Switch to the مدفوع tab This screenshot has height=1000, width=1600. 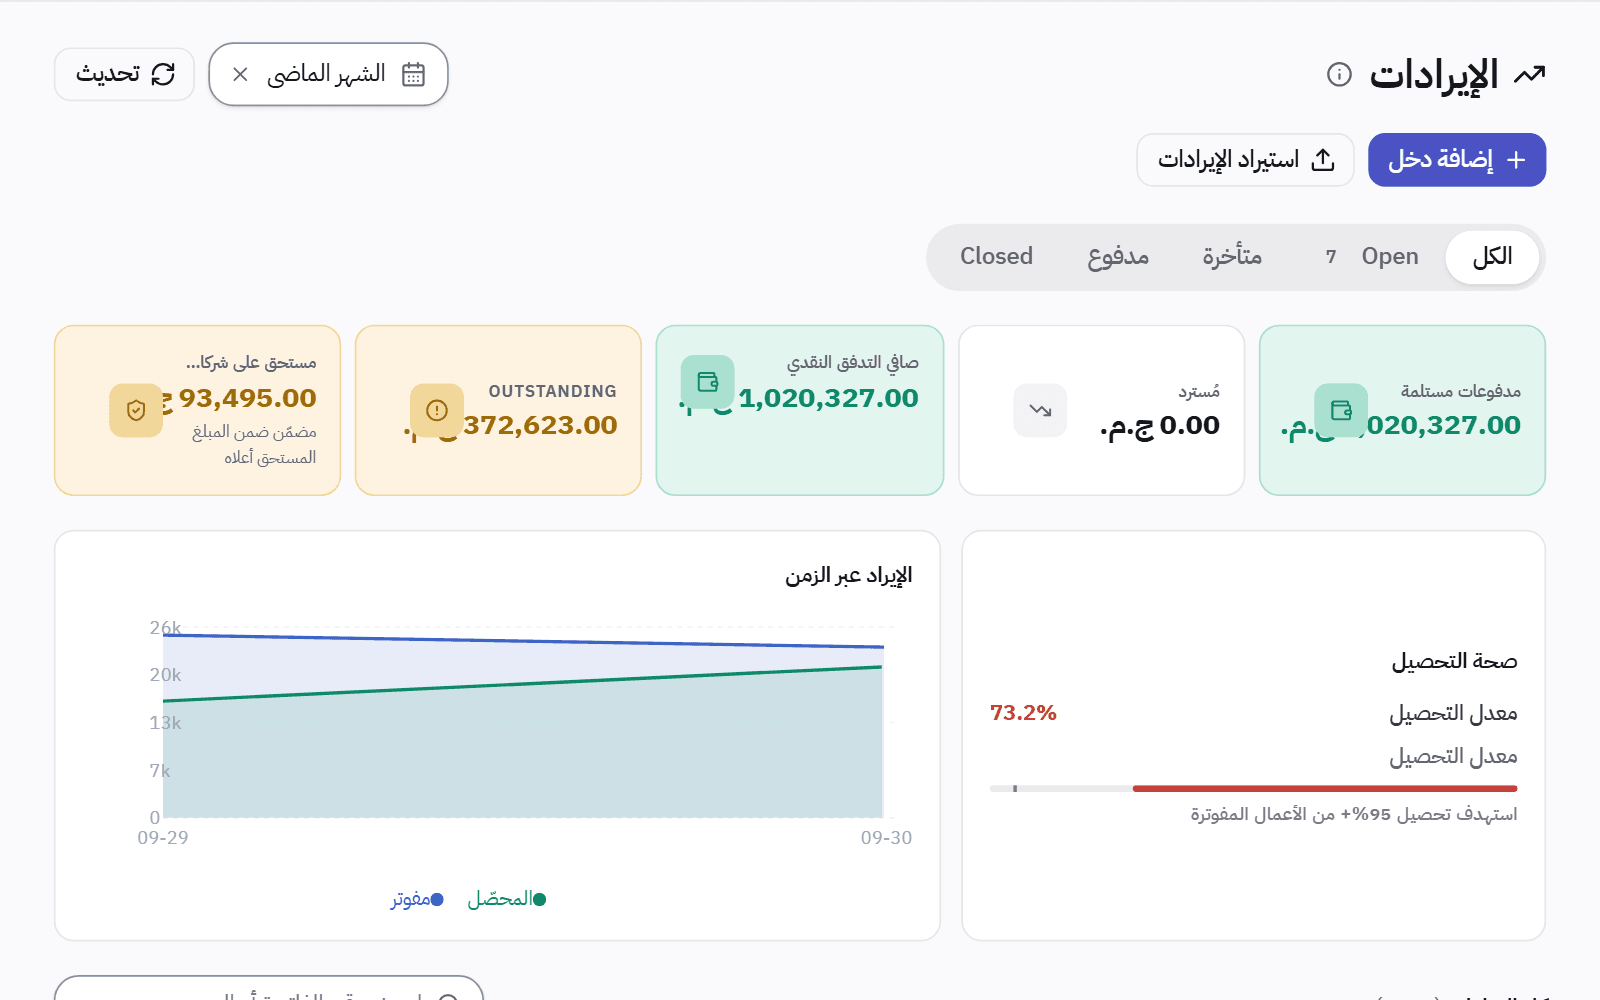pyautogui.click(x=1118, y=257)
